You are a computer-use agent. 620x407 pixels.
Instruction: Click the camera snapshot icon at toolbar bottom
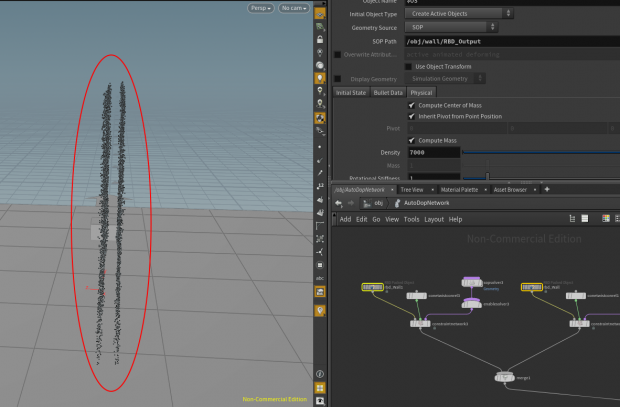(320, 401)
